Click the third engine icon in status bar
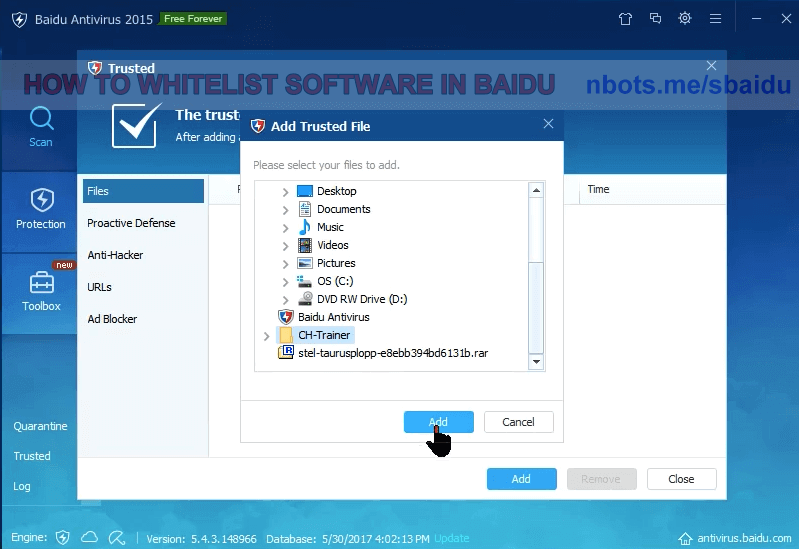The image size is (799, 549). (x=117, y=537)
